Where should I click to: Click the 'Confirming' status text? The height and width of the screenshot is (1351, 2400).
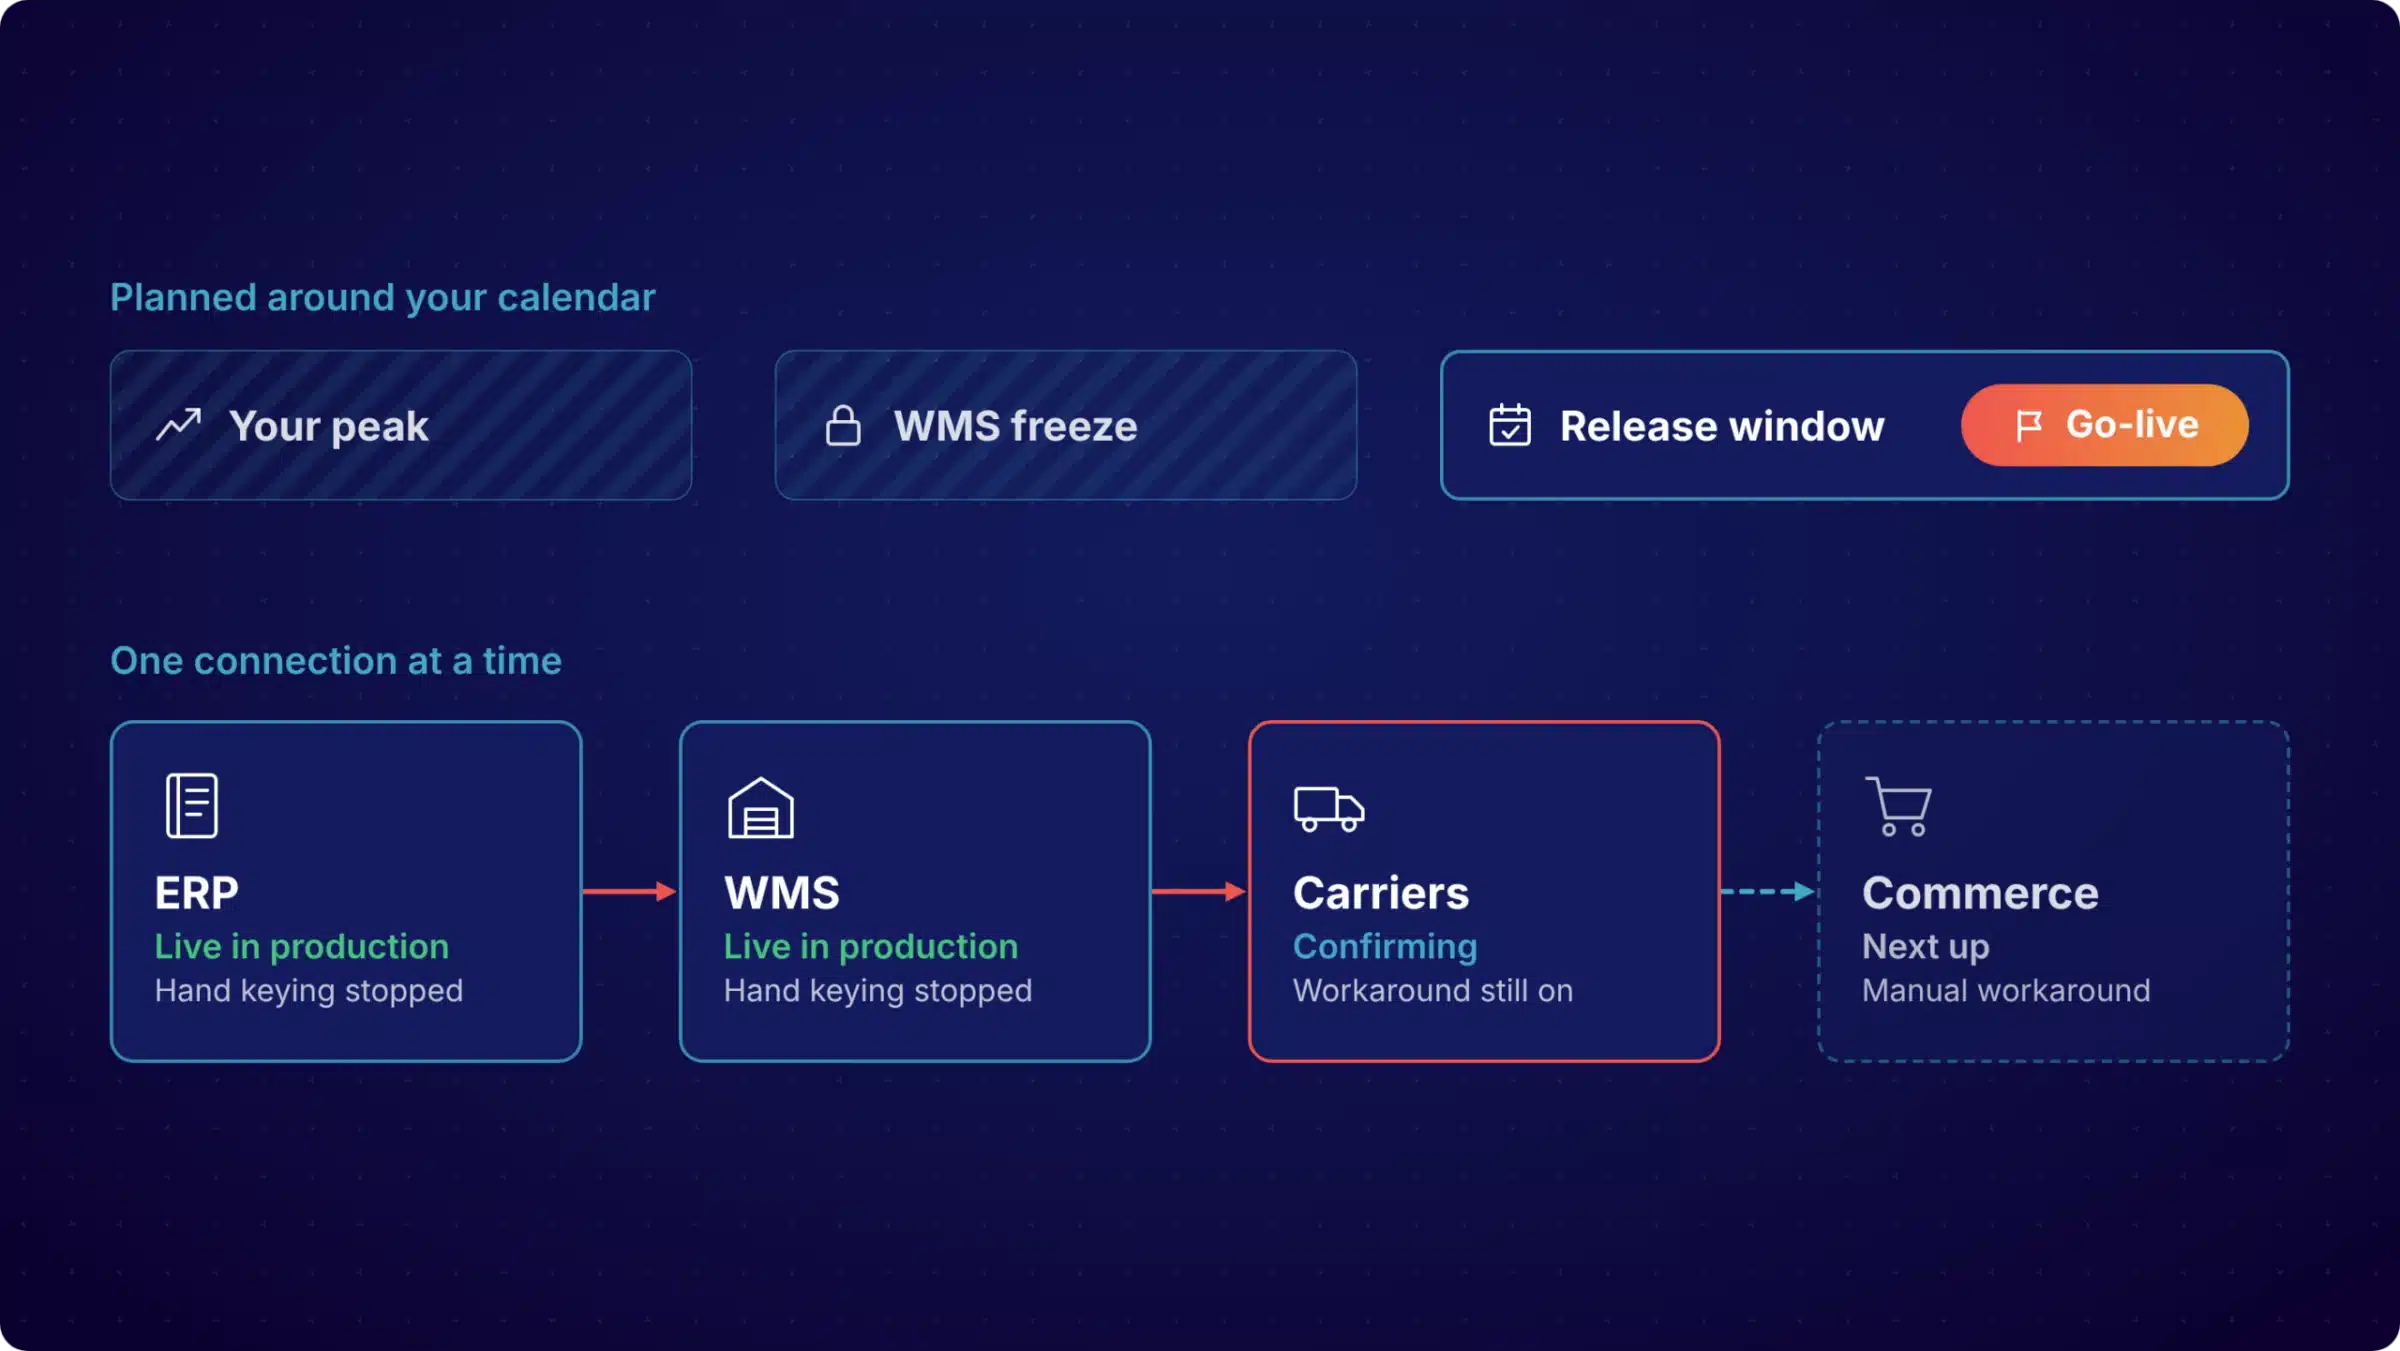coord(1385,947)
